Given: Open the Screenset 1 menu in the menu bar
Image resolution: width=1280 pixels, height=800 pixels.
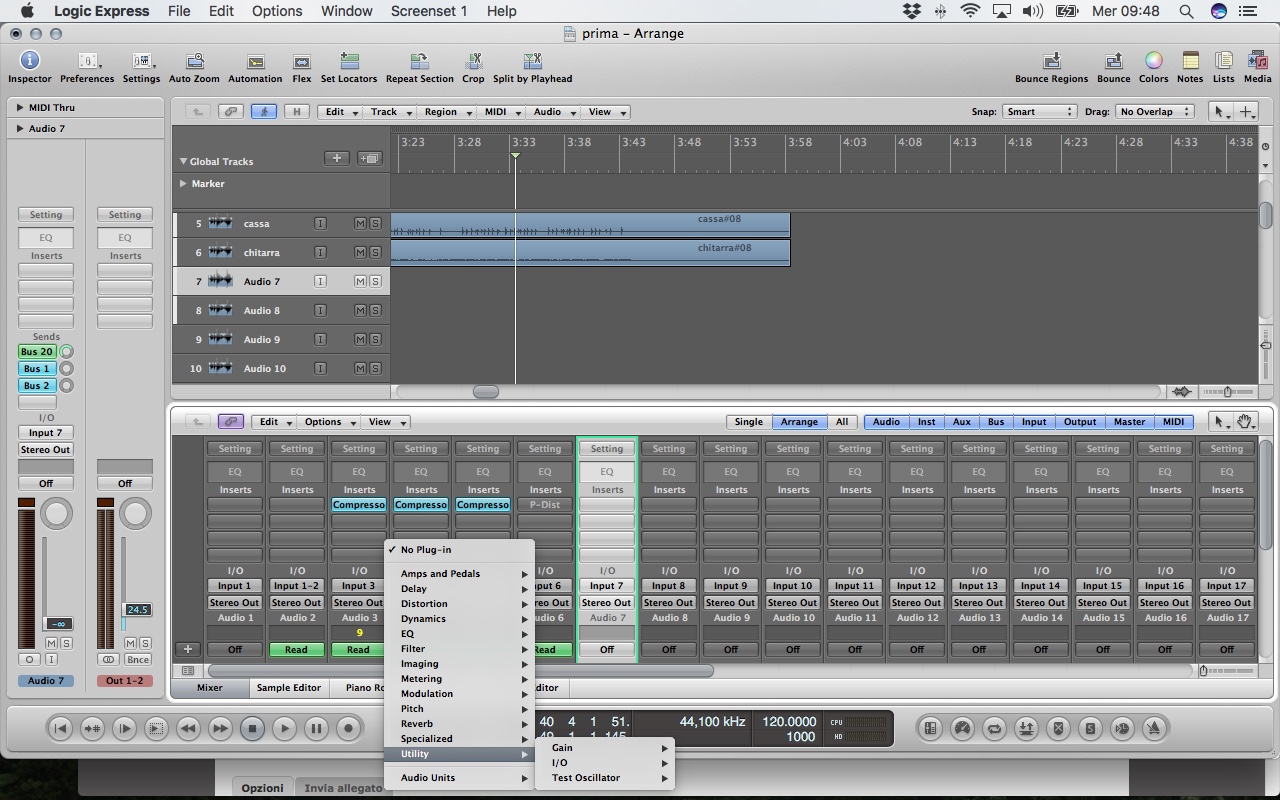Looking at the screenshot, I should click(428, 11).
